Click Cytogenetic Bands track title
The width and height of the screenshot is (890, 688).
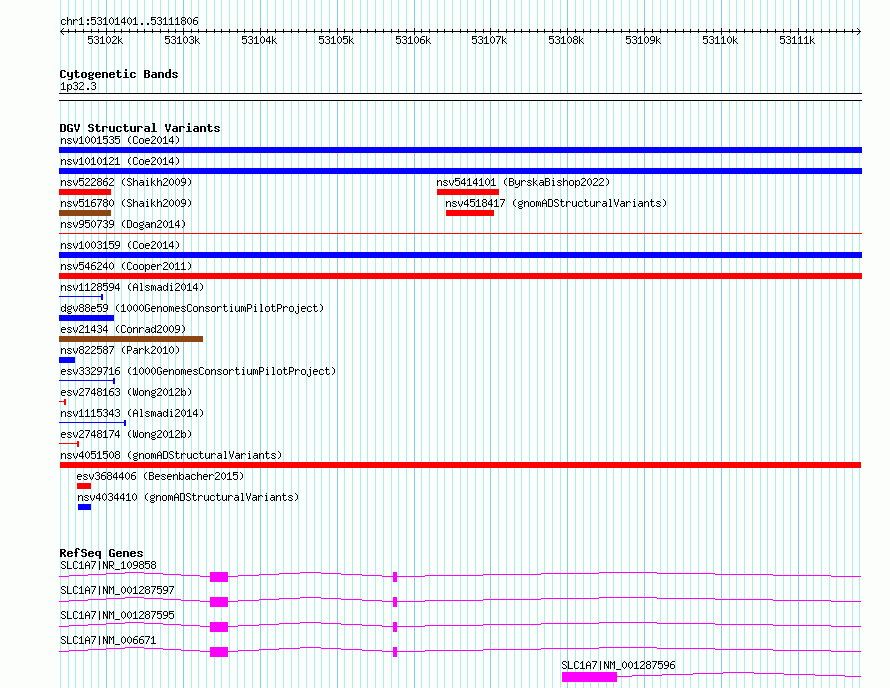[119, 74]
